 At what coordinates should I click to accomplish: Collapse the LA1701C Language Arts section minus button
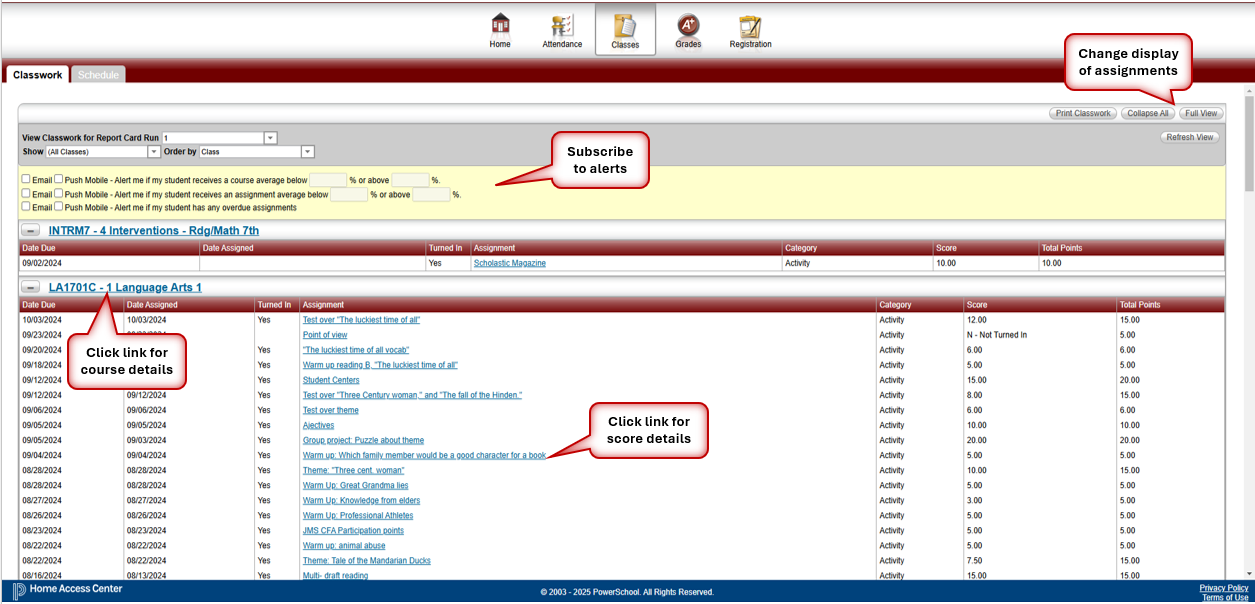31,288
